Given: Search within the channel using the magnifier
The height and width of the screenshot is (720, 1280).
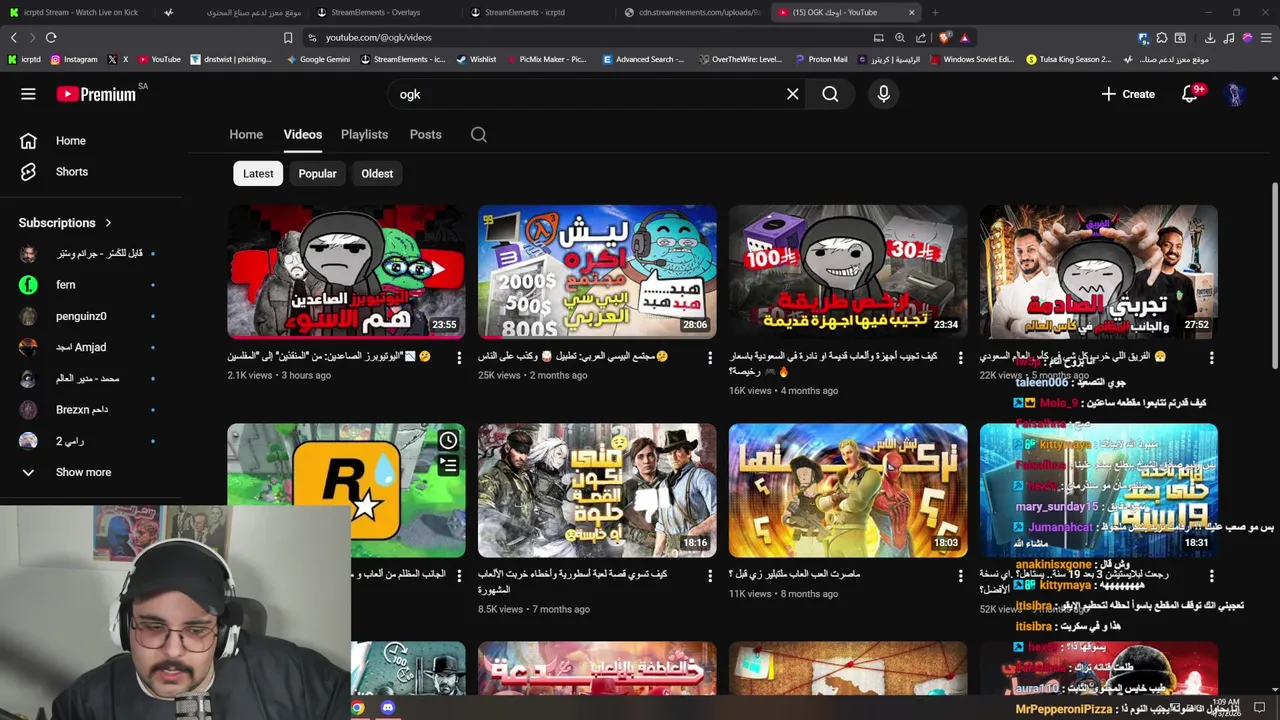Looking at the screenshot, I should (x=479, y=135).
